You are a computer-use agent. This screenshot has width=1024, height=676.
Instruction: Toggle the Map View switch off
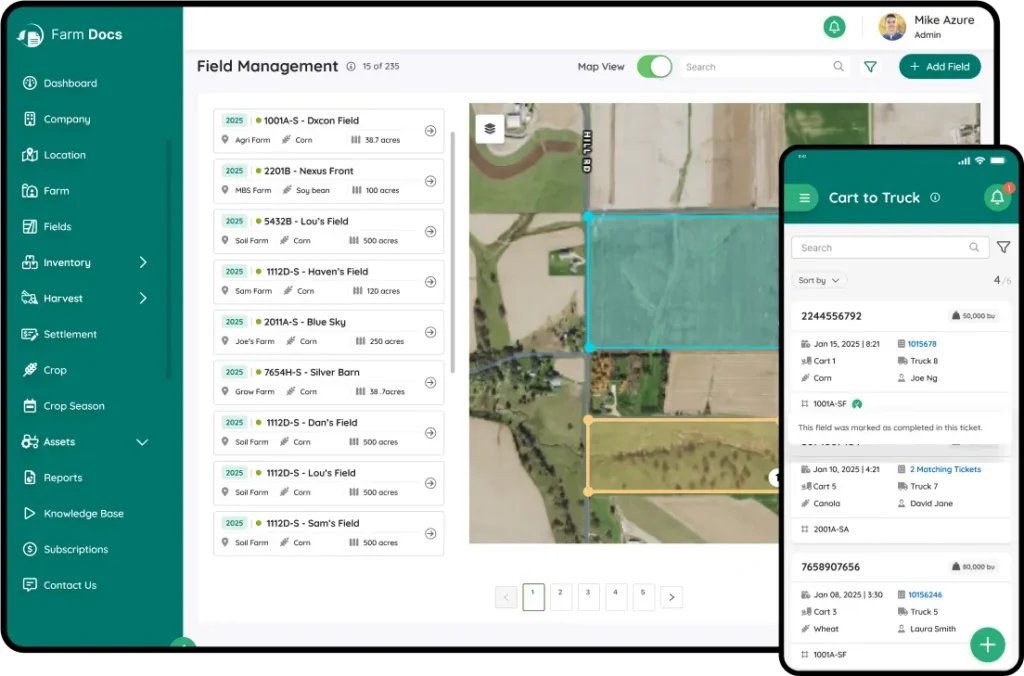[654, 66]
